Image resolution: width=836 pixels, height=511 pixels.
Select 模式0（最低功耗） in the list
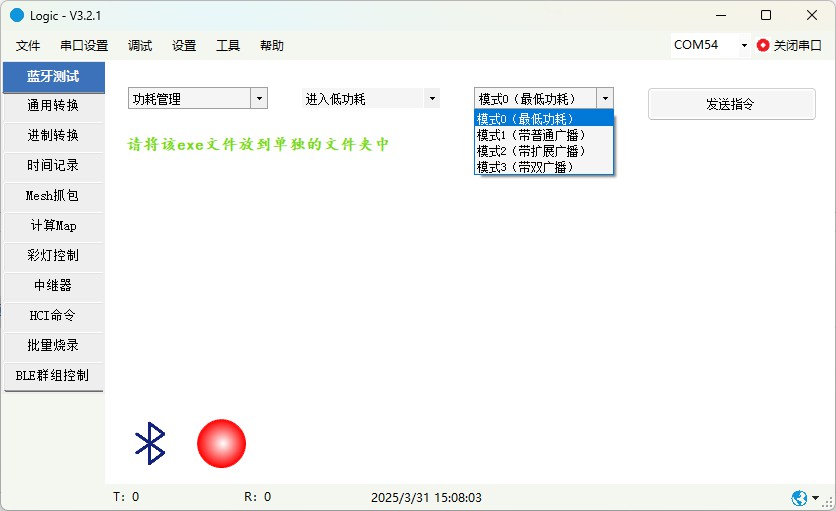coord(544,118)
